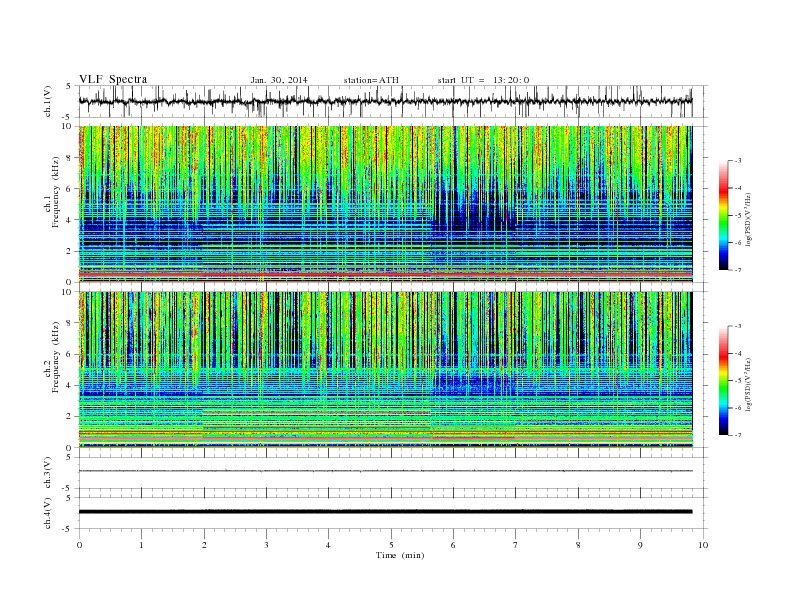Click the ch.1 PSD color scale bar

click(724, 216)
